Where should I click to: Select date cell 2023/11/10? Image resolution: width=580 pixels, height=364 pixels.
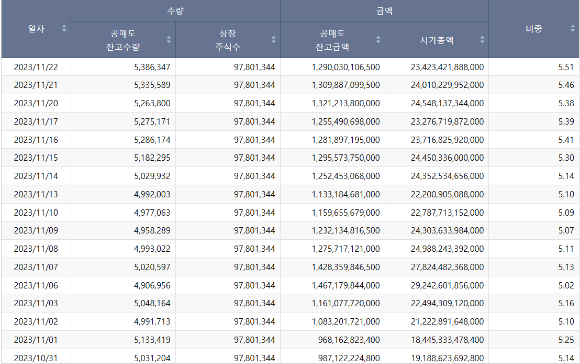(36, 213)
